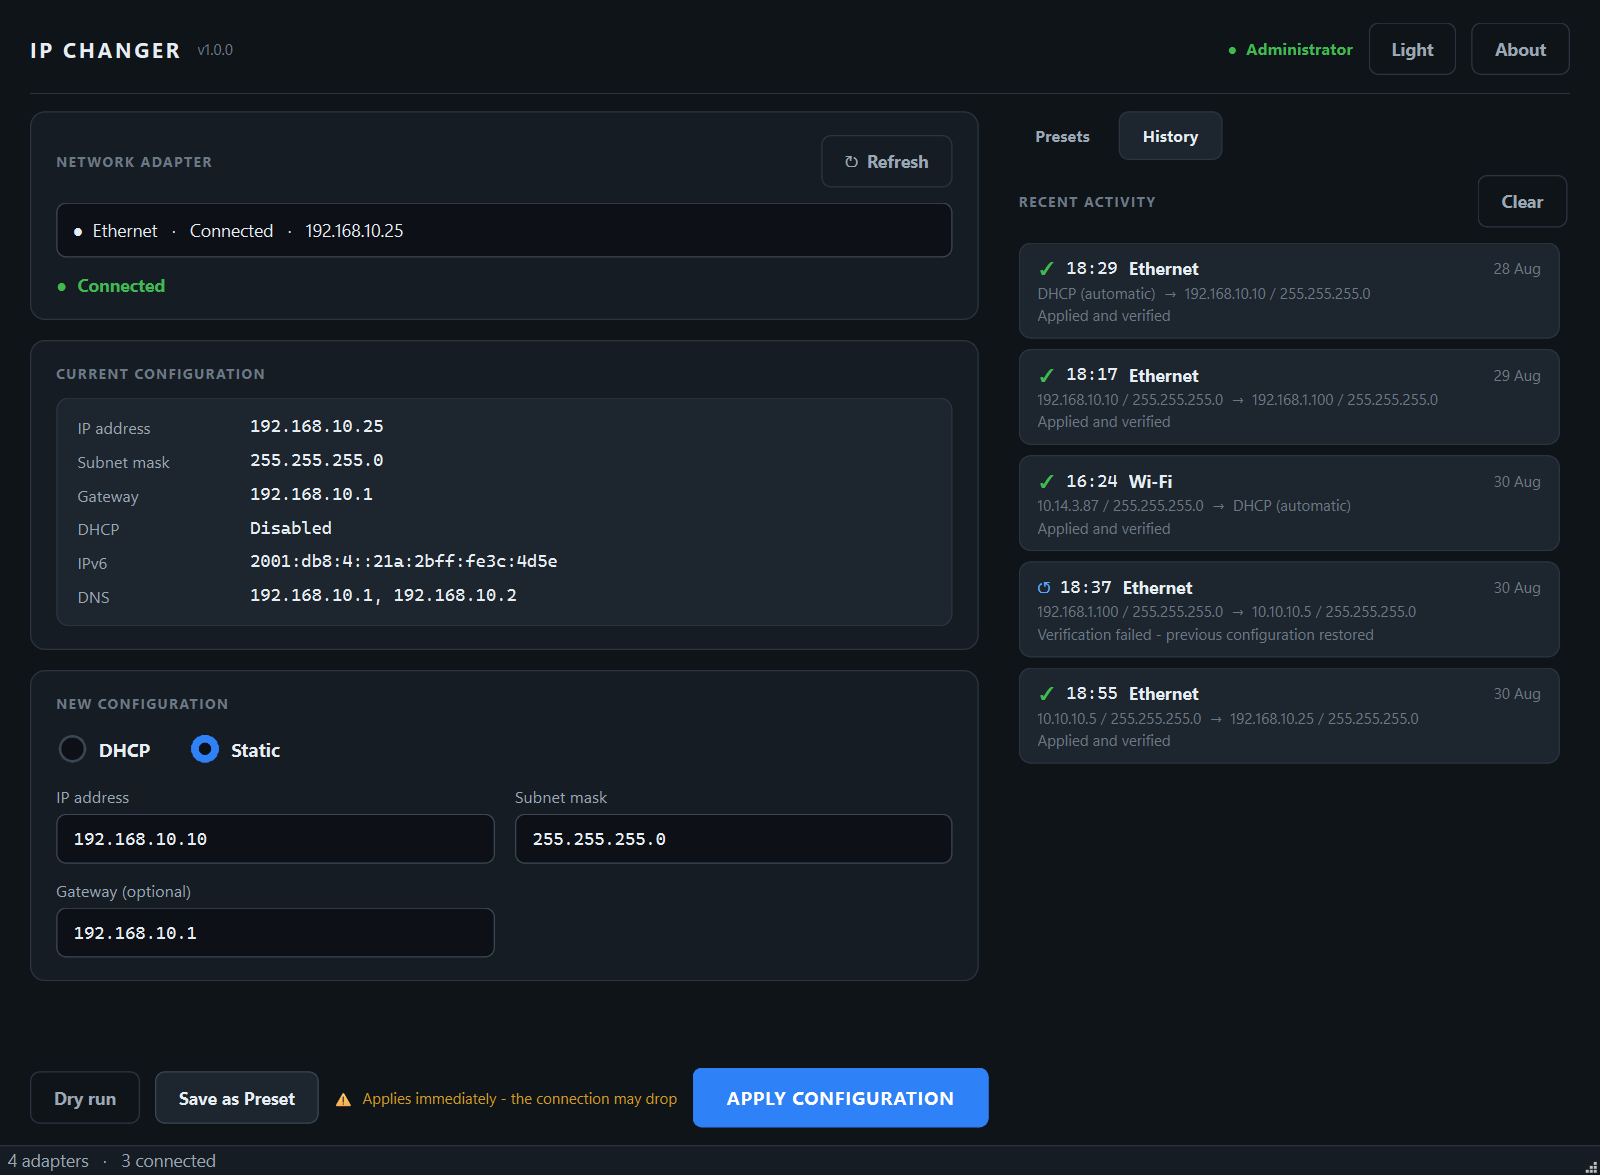Click the current Subnet mask value 255.255.255.0
The height and width of the screenshot is (1175, 1600).
317,460
